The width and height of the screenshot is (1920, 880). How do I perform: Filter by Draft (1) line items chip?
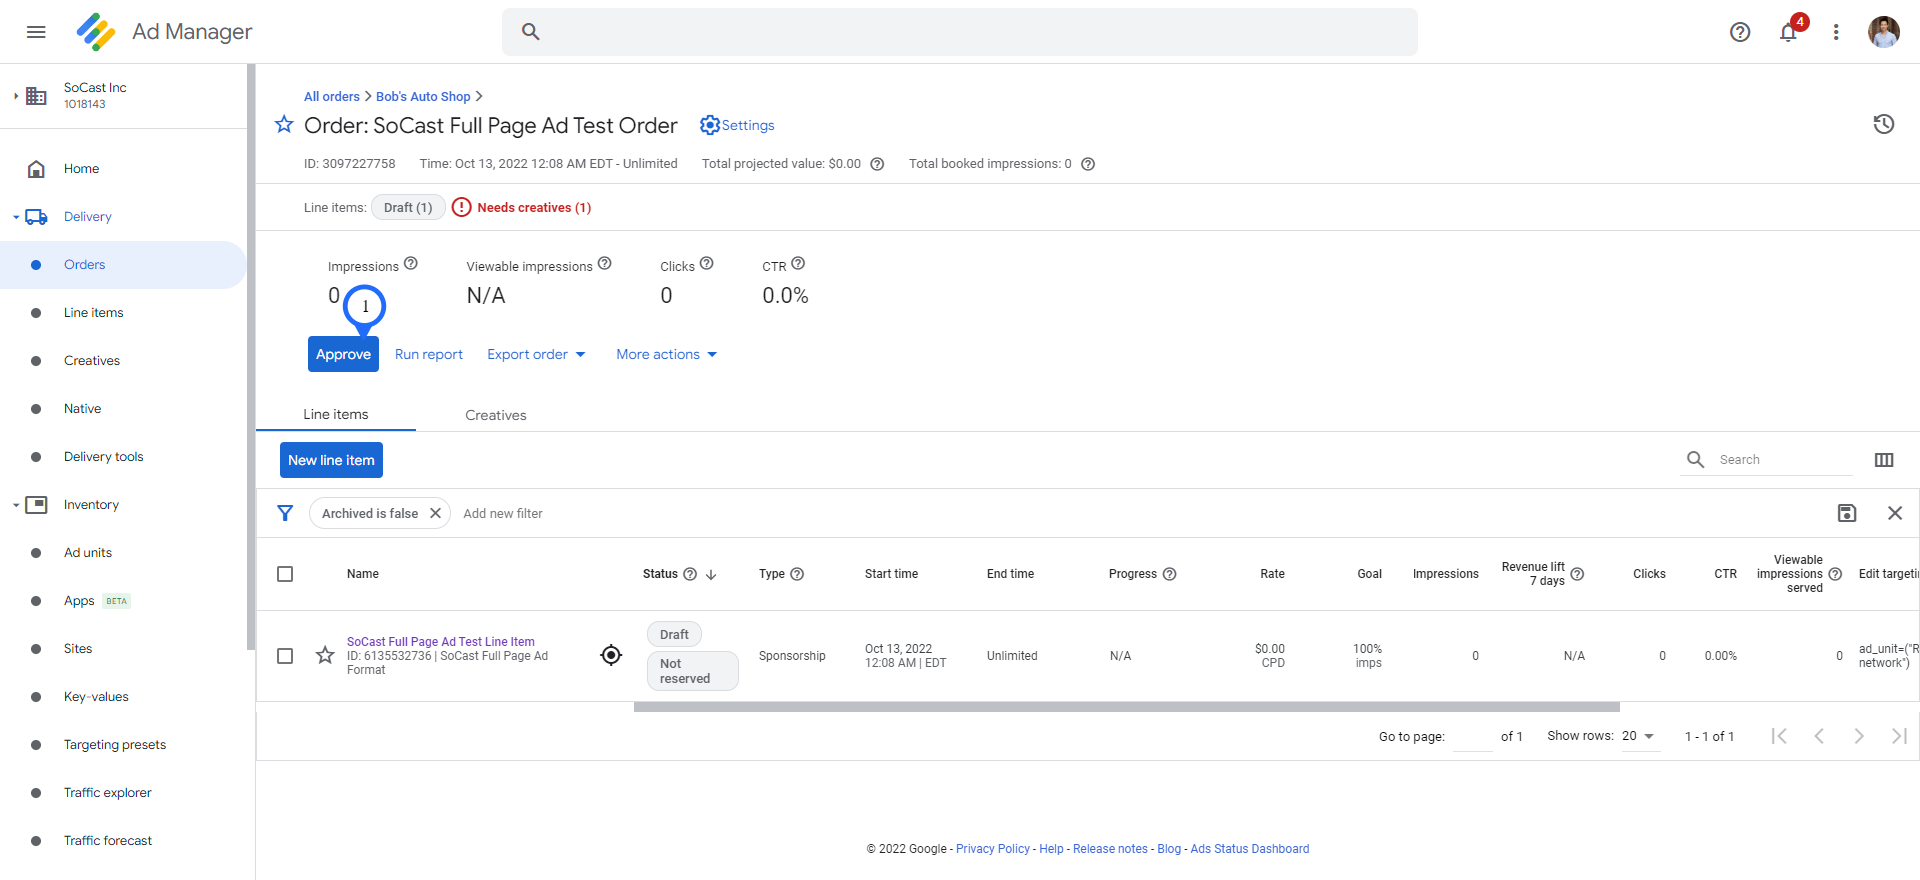[408, 208]
